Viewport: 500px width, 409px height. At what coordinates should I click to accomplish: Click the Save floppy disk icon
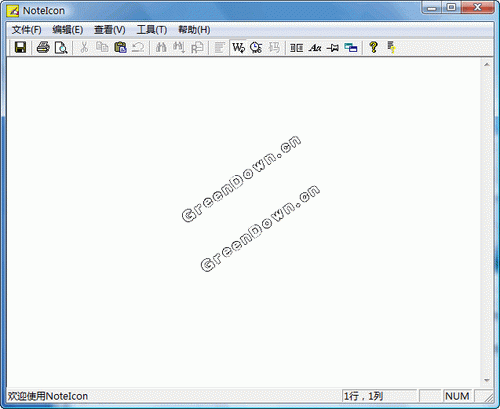(x=20, y=47)
